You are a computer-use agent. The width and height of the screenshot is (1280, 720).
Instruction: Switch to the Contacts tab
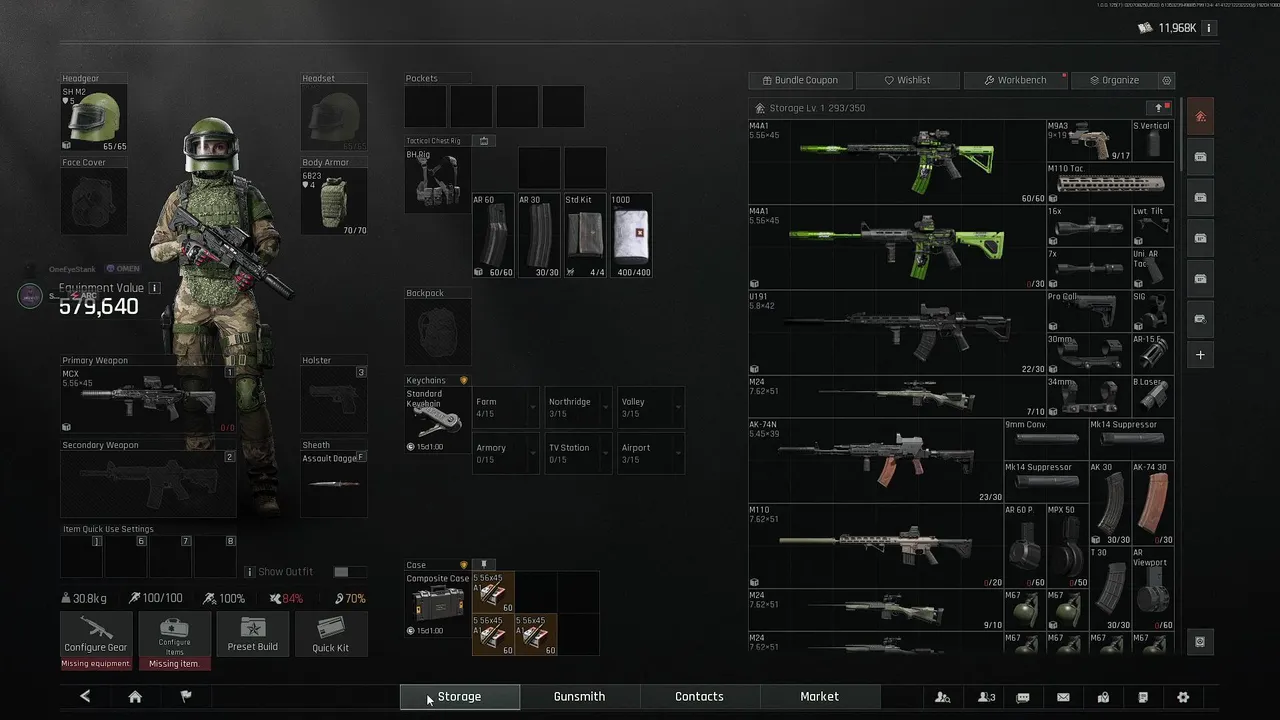coord(700,697)
